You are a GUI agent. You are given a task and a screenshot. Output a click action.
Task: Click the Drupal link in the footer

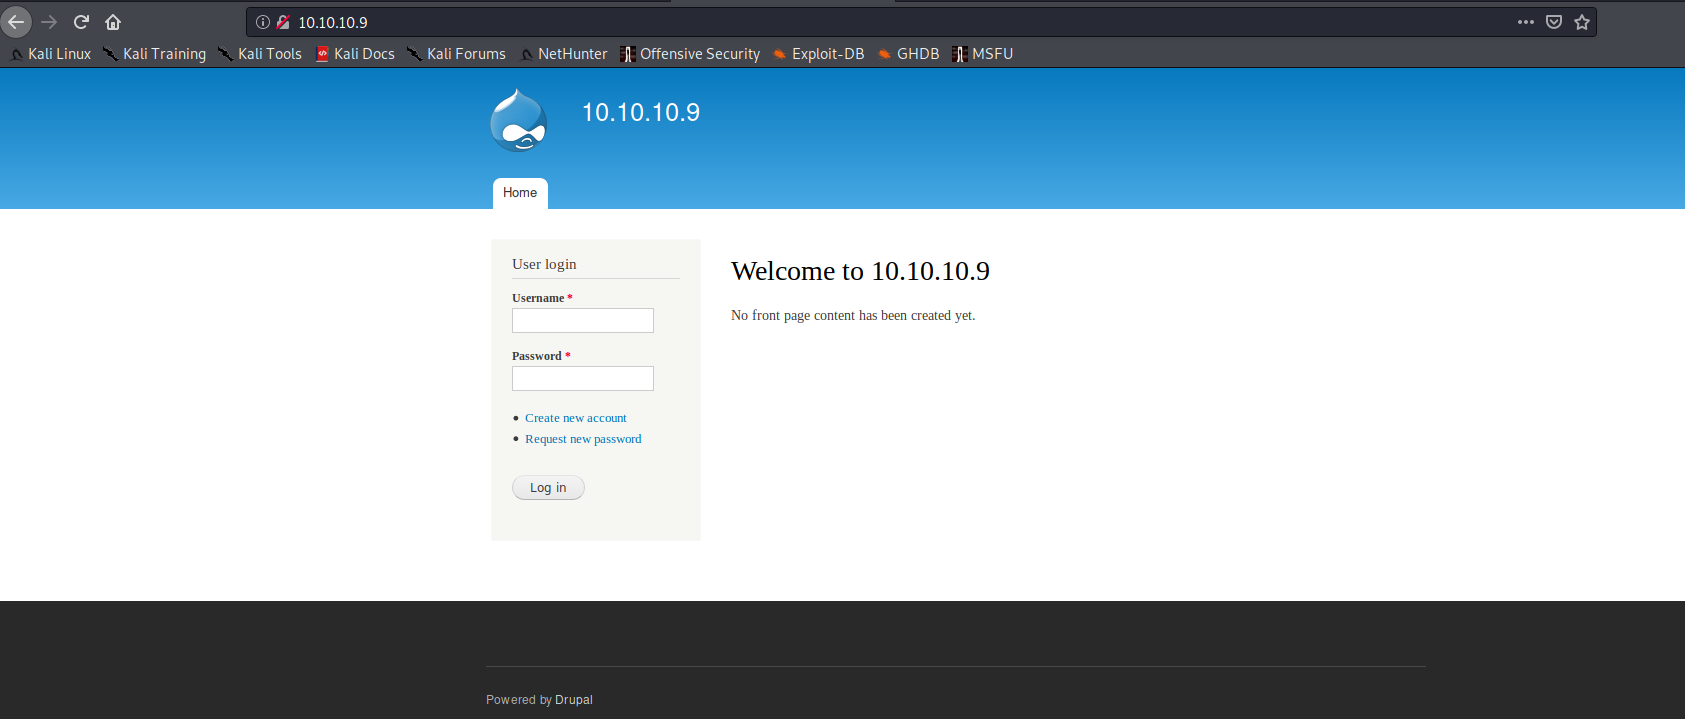click(x=574, y=700)
